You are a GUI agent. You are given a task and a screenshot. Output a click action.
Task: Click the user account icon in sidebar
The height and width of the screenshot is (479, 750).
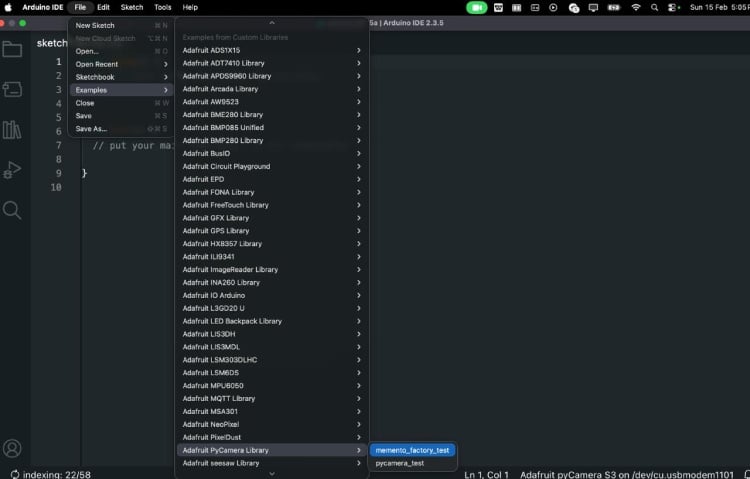click(12, 448)
